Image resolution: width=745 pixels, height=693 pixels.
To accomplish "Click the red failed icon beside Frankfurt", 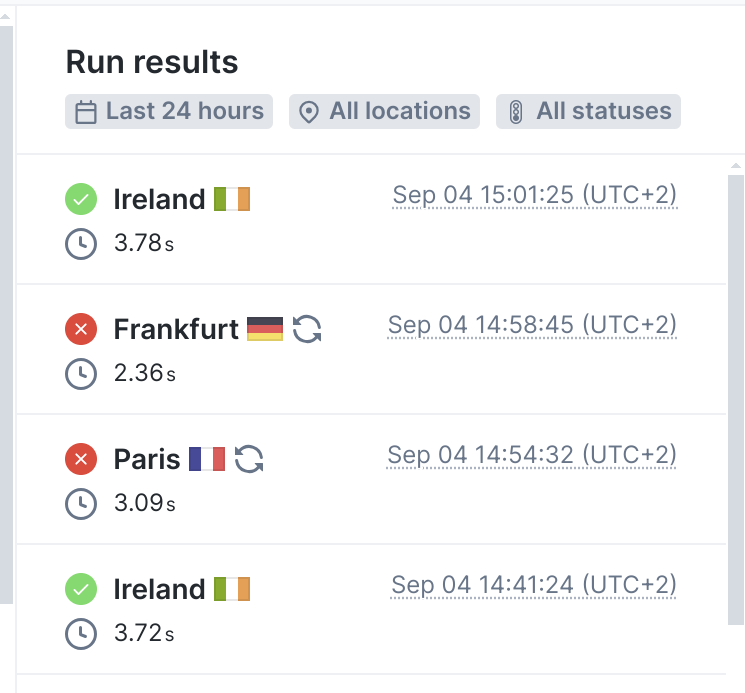I will coord(81,329).
